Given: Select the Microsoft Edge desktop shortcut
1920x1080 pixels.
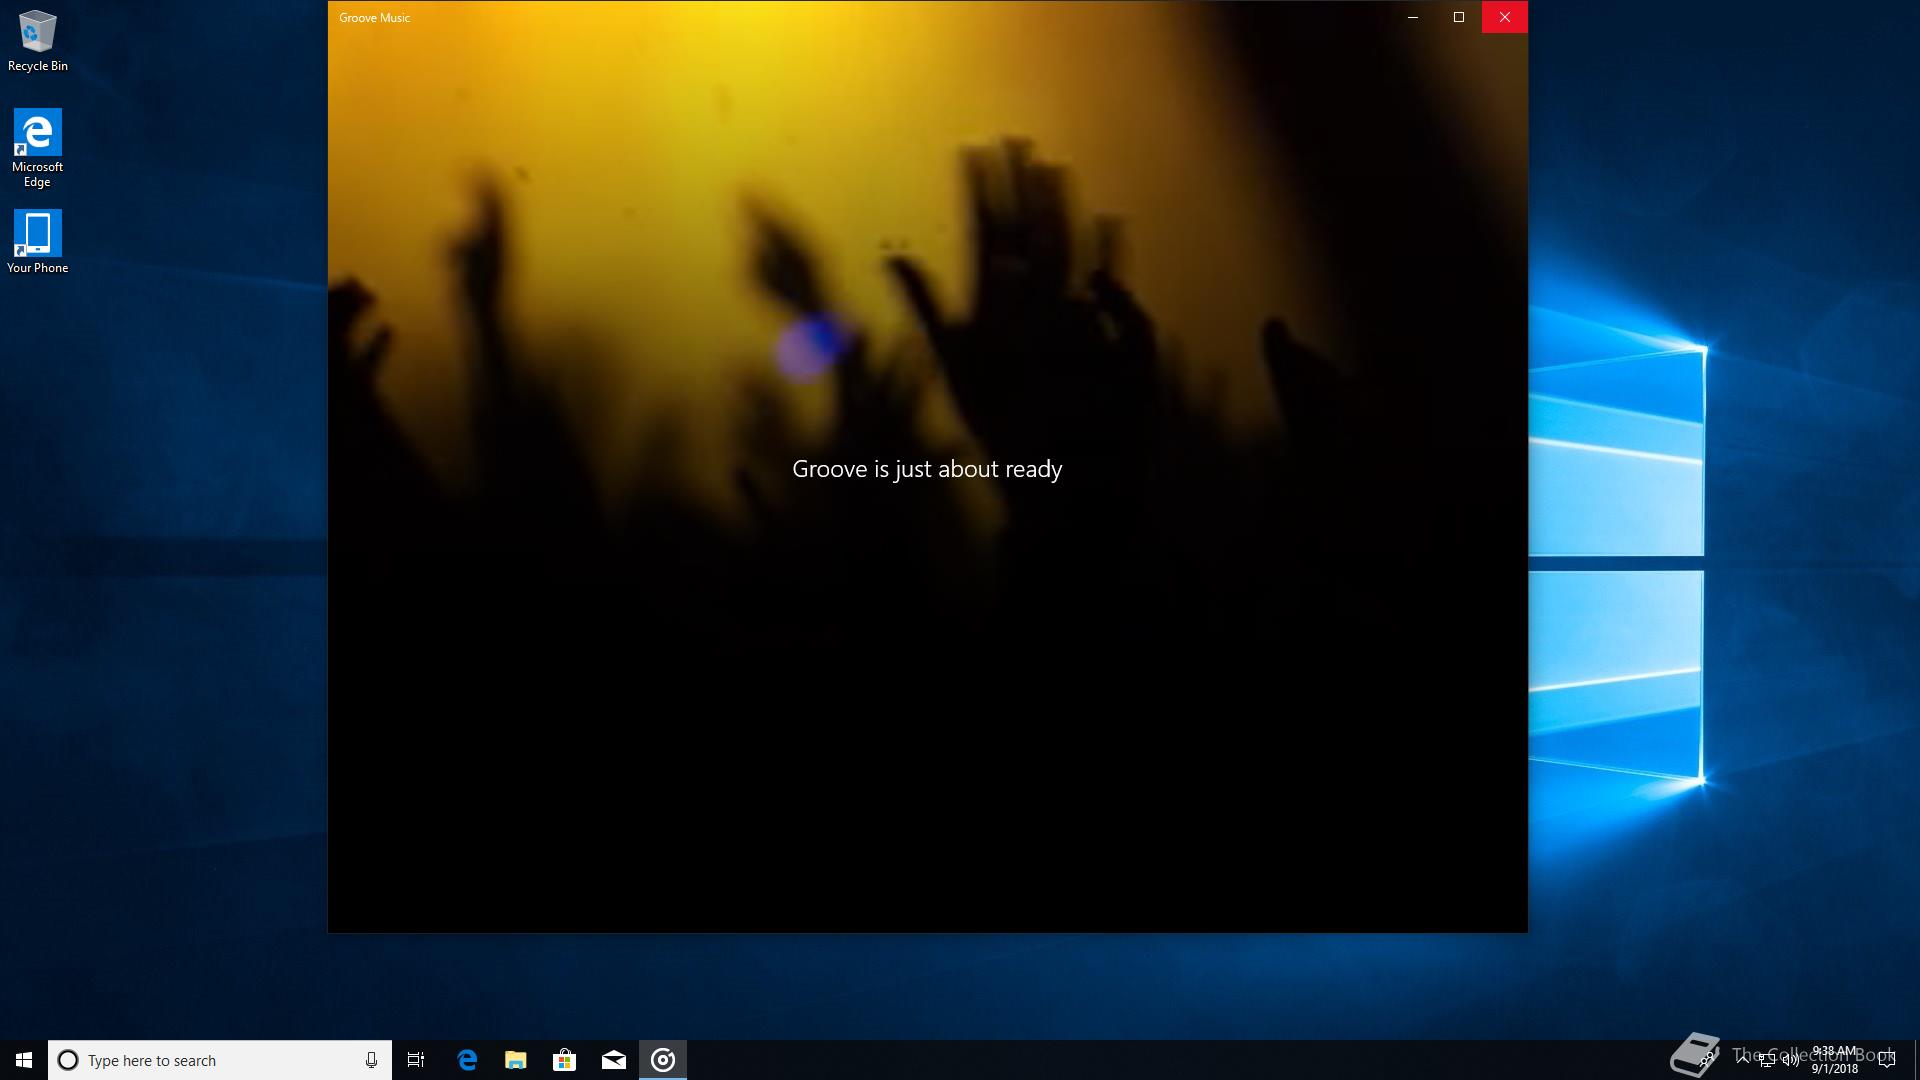Looking at the screenshot, I should [x=37, y=148].
